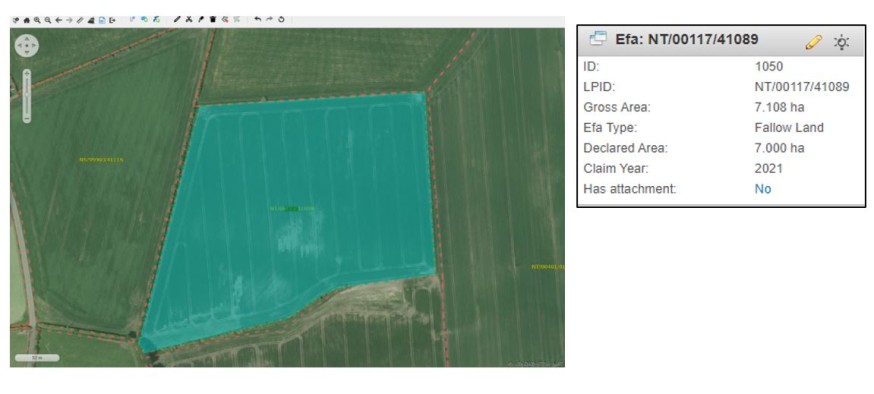Click the windows icon beside Efa title
Image resolution: width=874 pixels, height=394 pixels.
click(x=598, y=39)
